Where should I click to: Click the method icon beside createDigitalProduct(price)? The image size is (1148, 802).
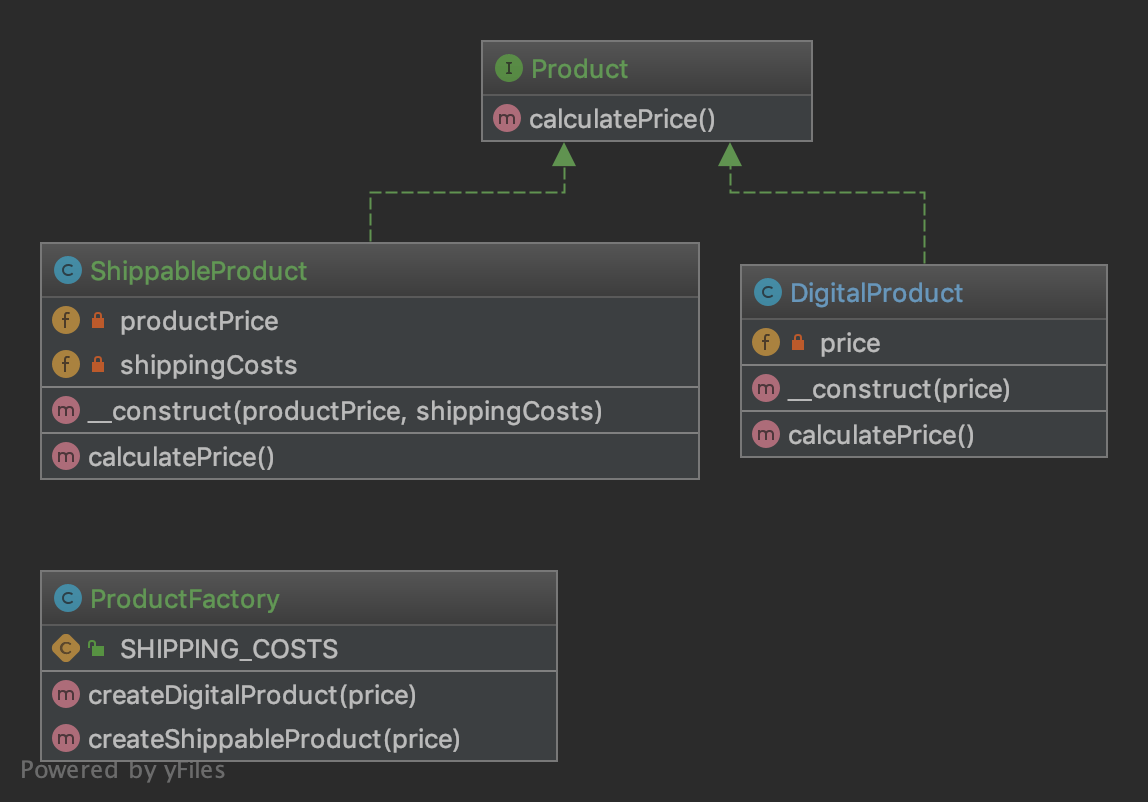(x=66, y=694)
